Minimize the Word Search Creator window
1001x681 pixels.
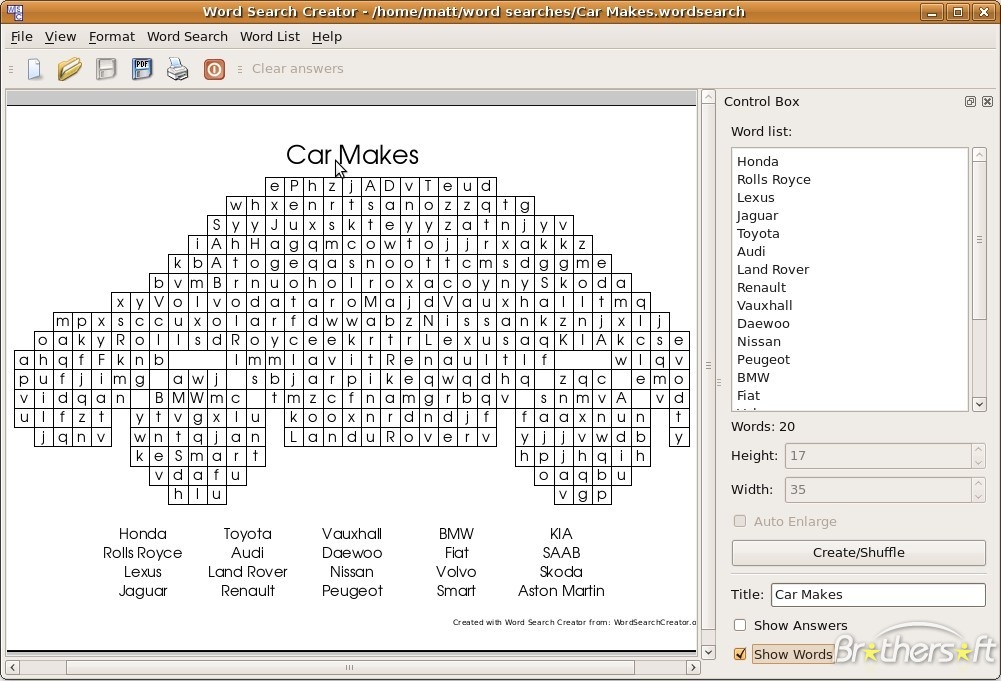pos(932,12)
